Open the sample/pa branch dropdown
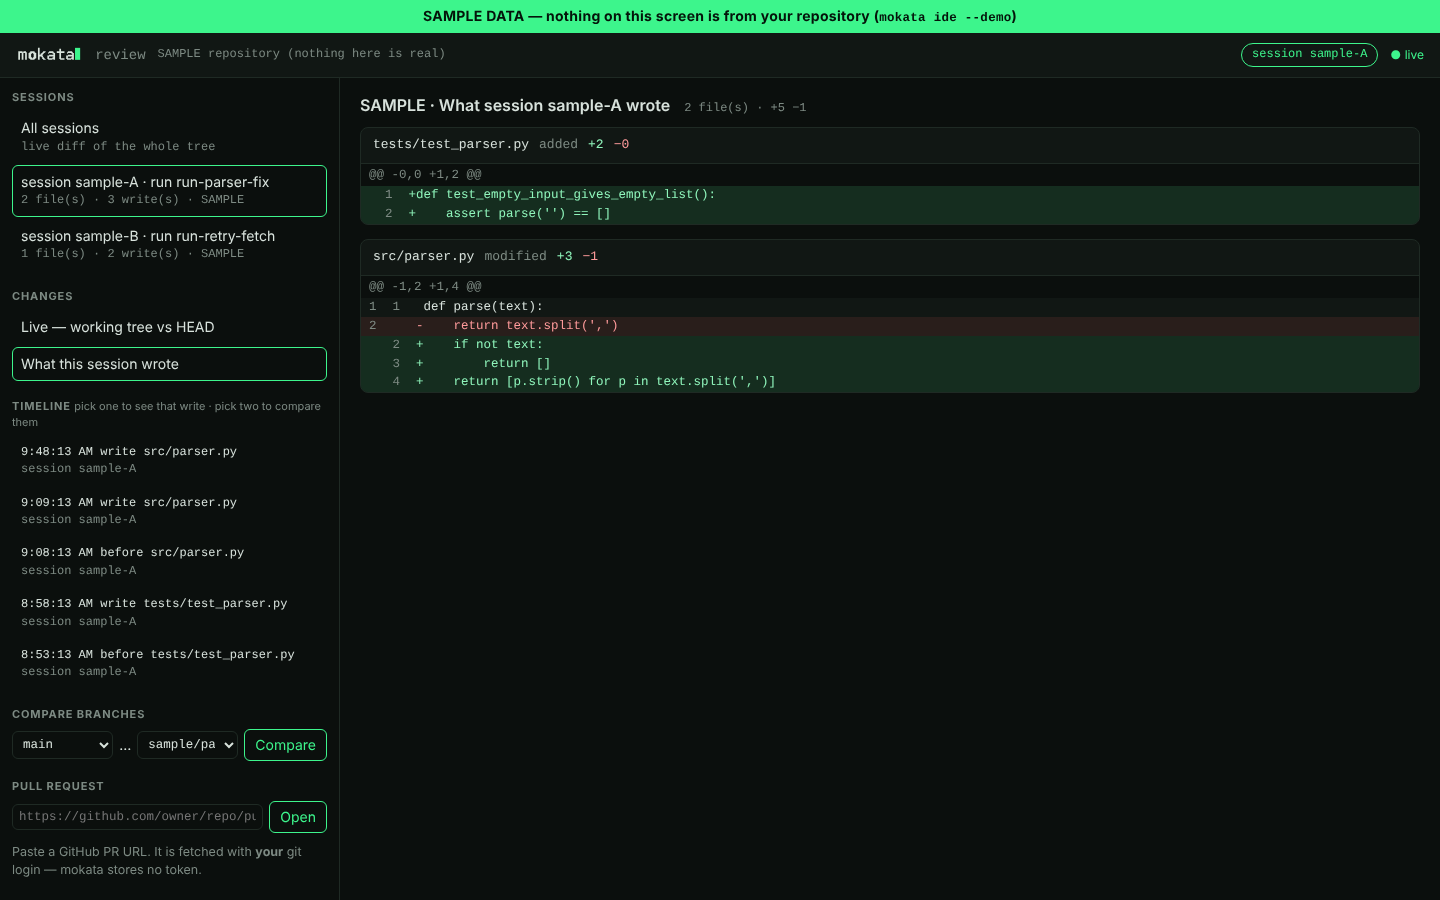The height and width of the screenshot is (900, 1440). [187, 745]
